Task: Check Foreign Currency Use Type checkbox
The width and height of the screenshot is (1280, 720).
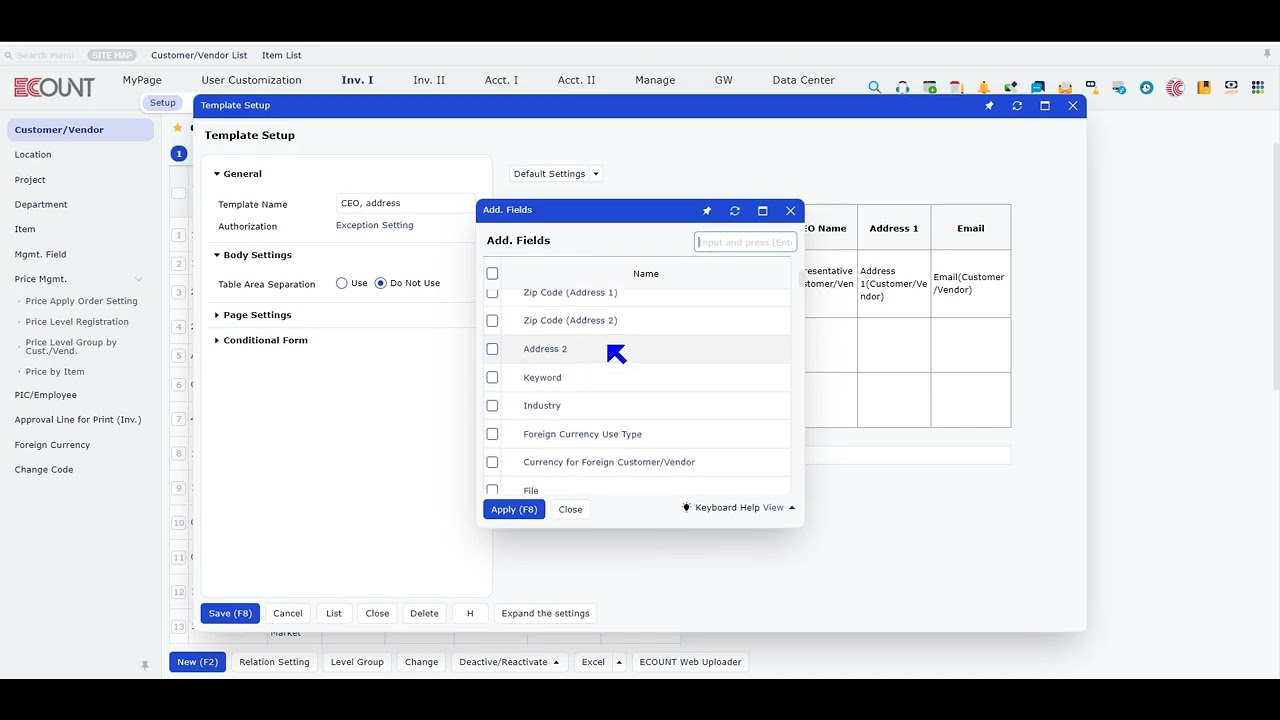Action: [492, 434]
